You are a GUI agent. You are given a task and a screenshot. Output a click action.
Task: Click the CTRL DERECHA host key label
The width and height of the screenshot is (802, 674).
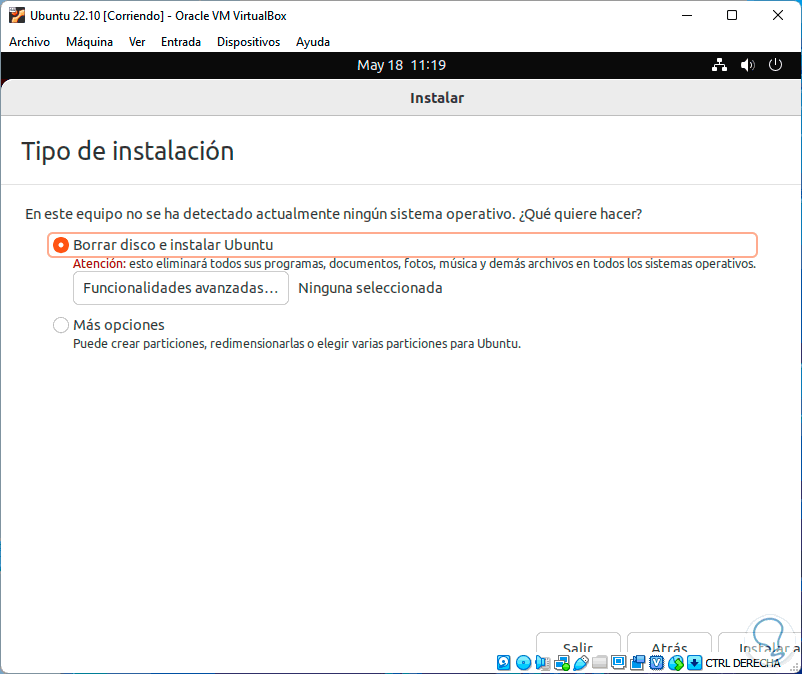point(743,663)
